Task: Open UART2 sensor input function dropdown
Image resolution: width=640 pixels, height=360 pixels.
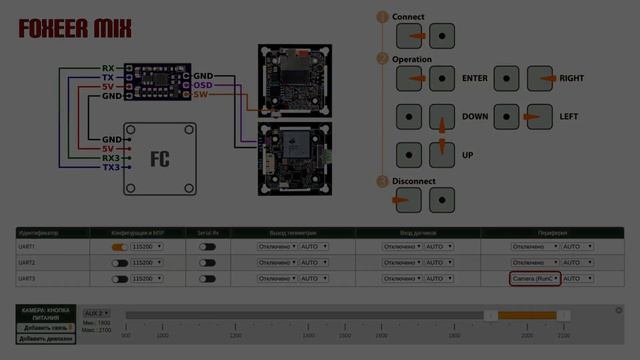Action: [402, 262]
